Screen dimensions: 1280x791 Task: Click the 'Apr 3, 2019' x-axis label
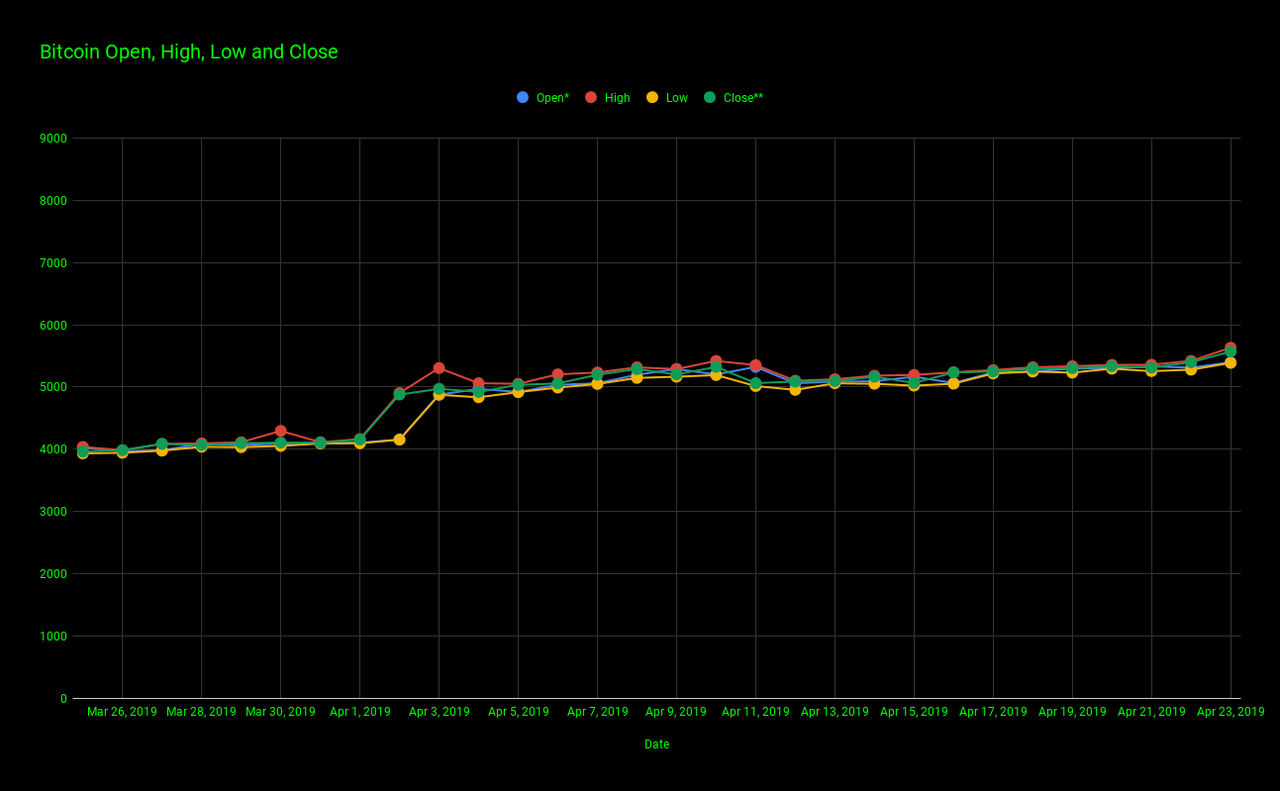439,712
